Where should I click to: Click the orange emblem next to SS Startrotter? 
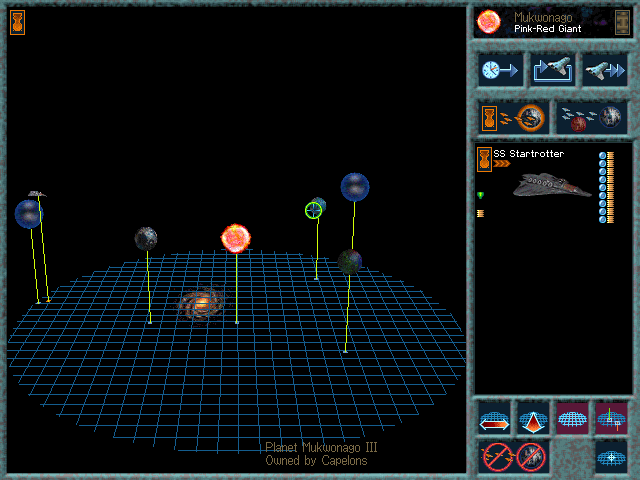click(484, 159)
